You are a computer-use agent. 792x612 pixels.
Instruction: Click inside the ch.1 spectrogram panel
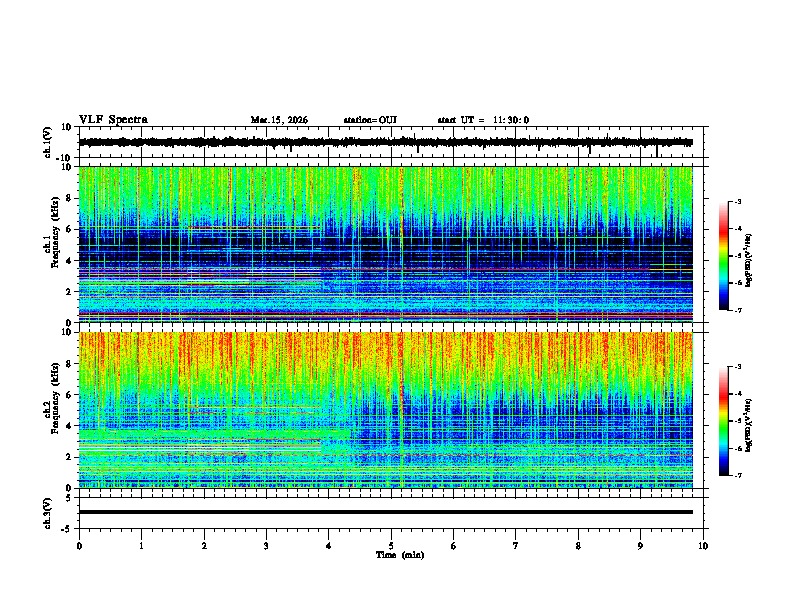click(385, 244)
